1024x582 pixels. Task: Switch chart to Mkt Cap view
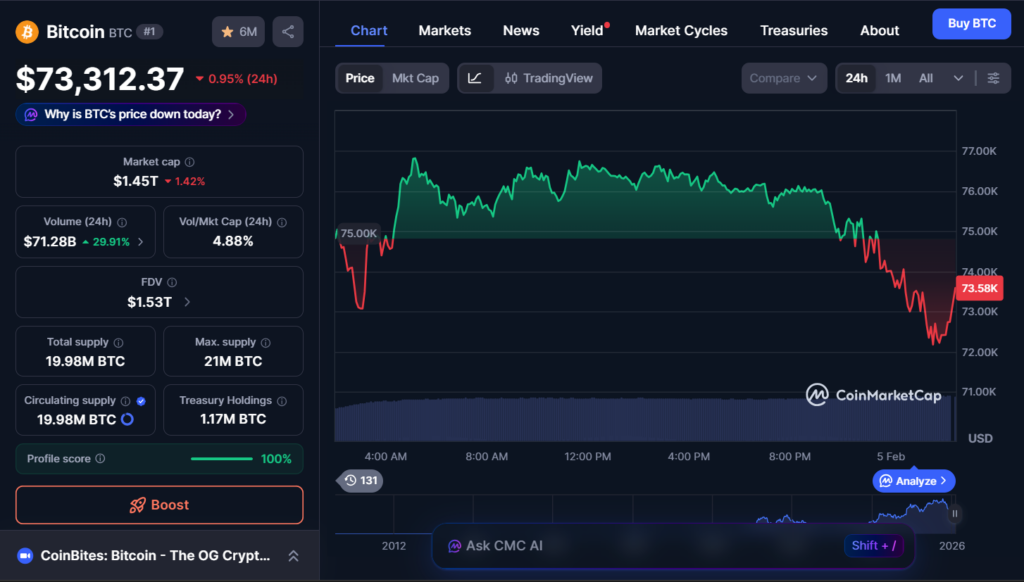coord(415,78)
